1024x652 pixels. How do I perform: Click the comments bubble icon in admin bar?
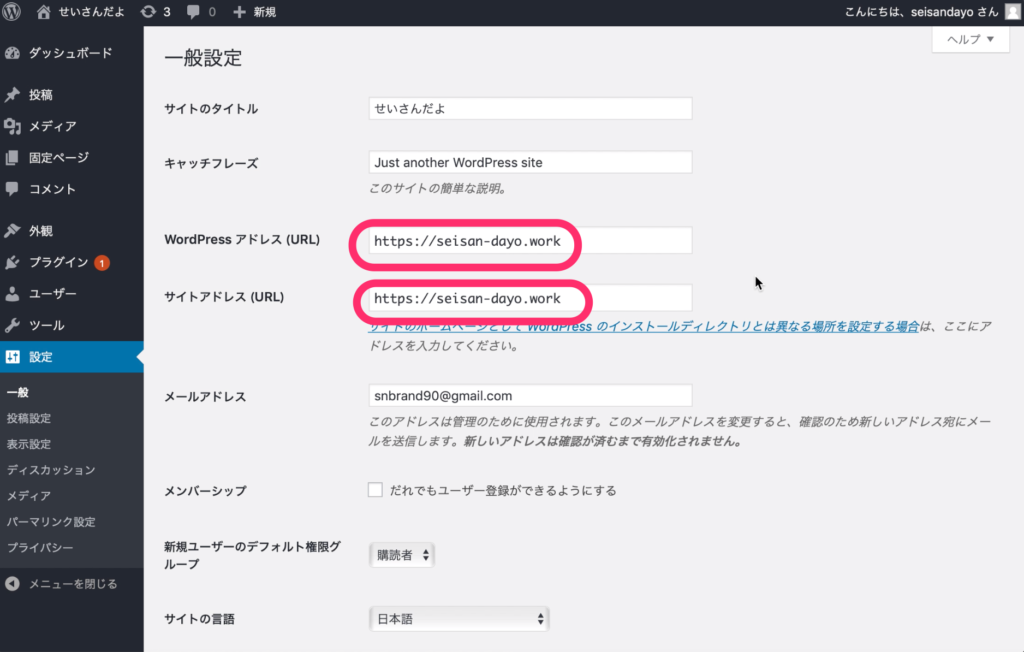click(x=194, y=12)
